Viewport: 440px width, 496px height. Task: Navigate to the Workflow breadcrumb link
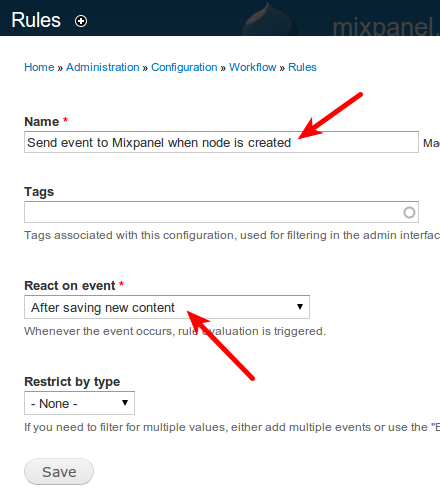pyautogui.click(x=252, y=67)
